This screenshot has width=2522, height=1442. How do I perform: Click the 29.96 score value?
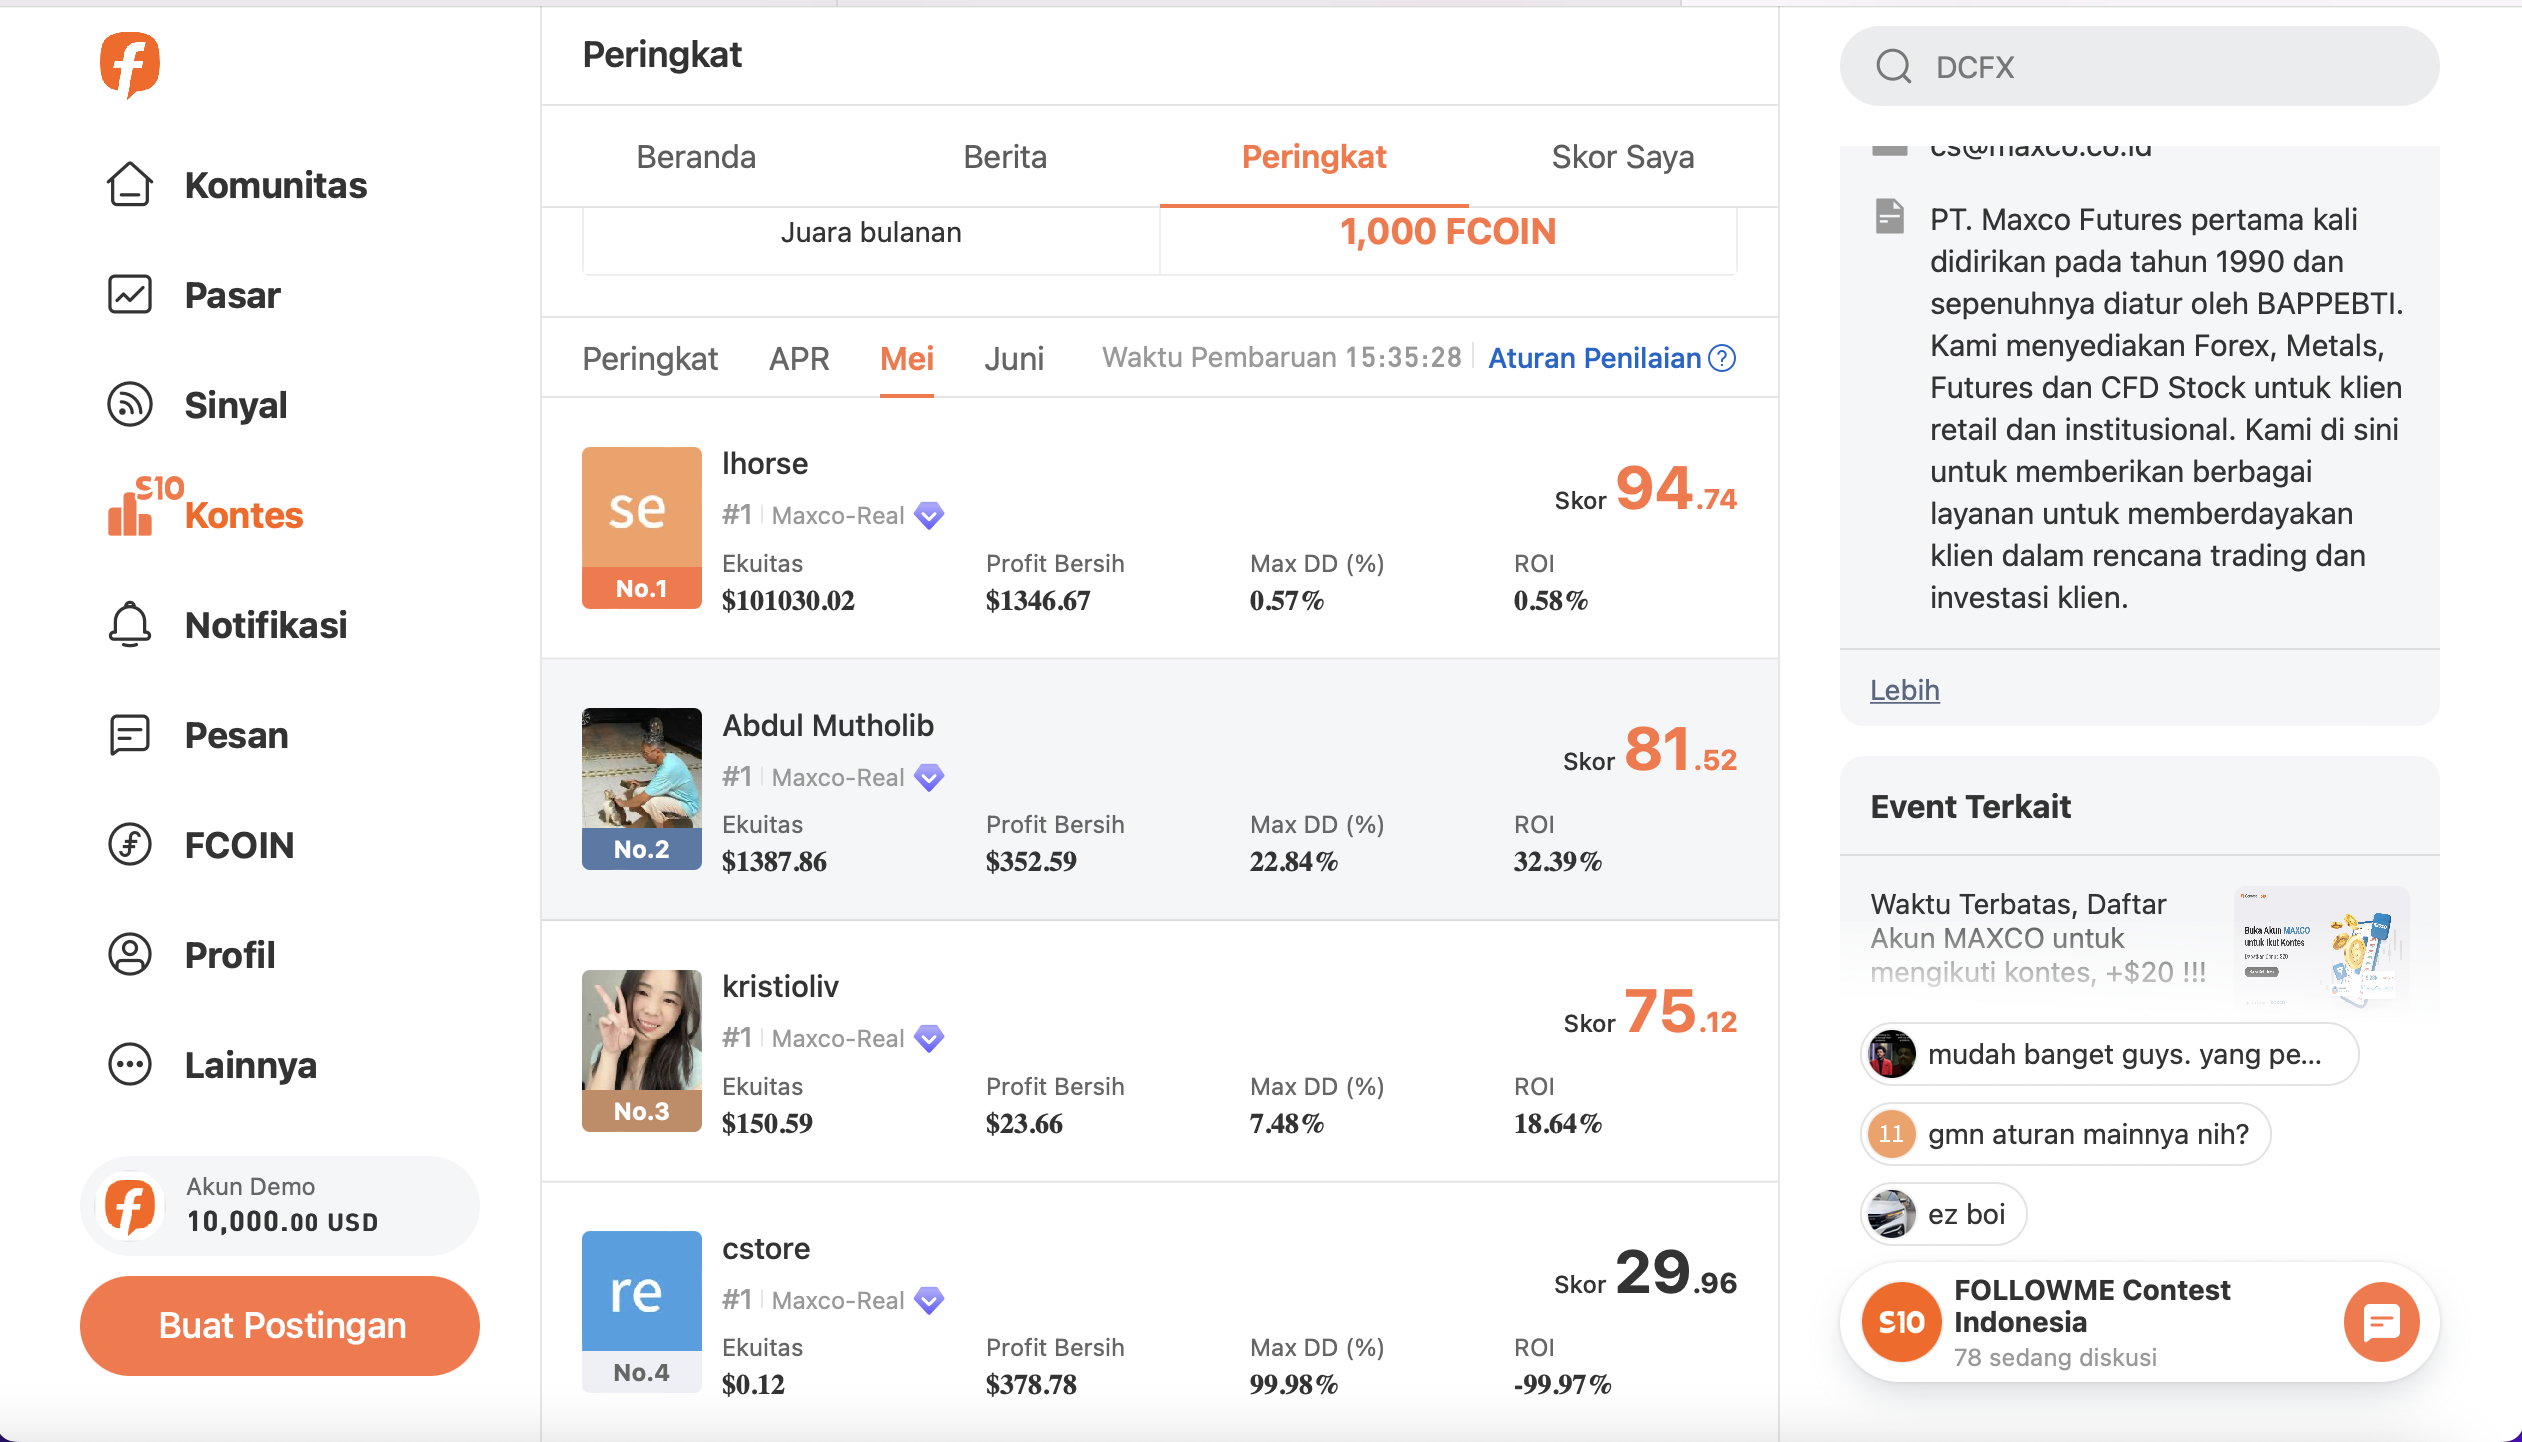[x=1676, y=1273]
